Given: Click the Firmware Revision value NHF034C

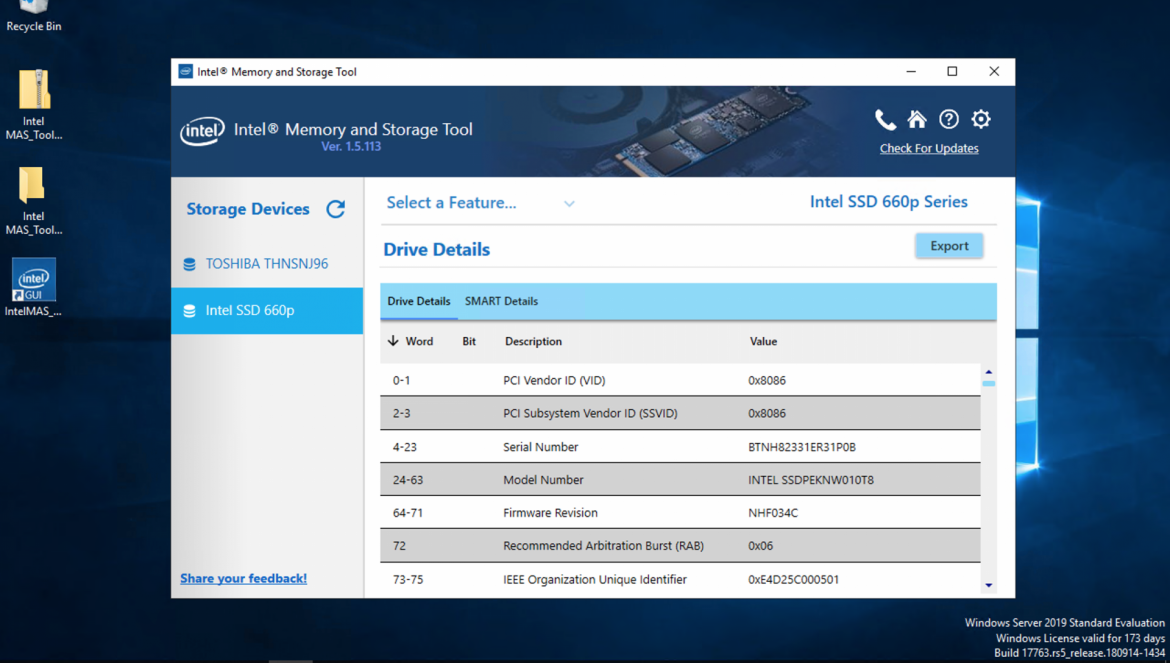Looking at the screenshot, I should point(773,513).
